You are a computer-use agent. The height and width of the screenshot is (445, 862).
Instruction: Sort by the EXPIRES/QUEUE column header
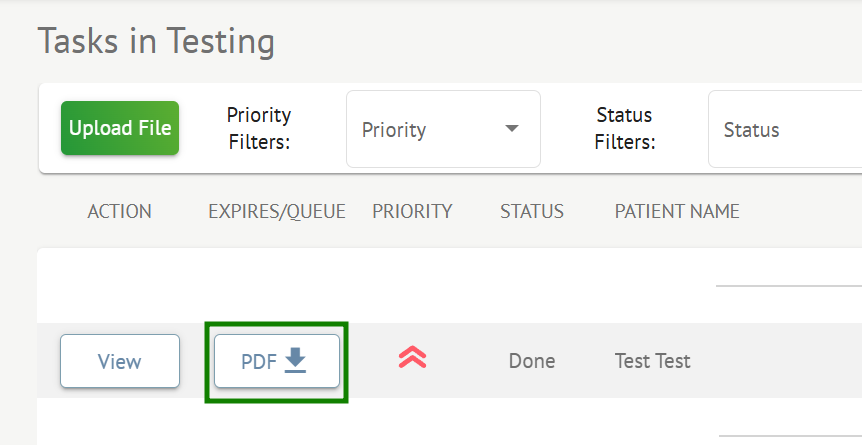coord(277,211)
